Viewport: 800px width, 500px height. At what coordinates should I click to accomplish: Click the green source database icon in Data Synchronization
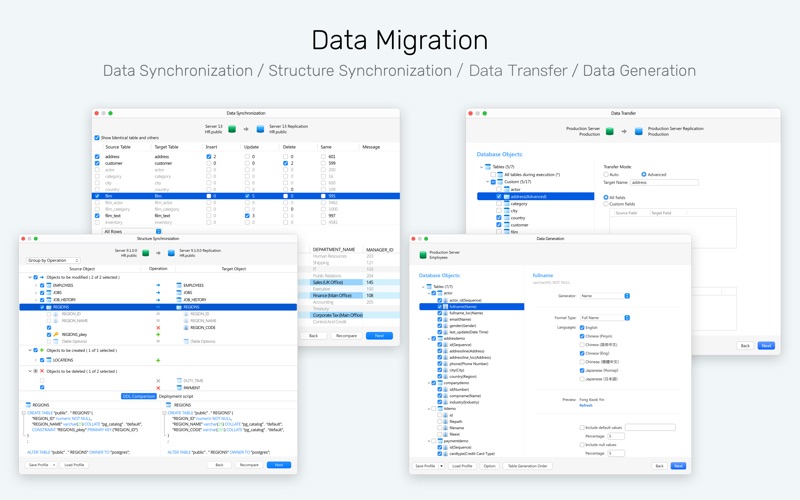click(232, 129)
